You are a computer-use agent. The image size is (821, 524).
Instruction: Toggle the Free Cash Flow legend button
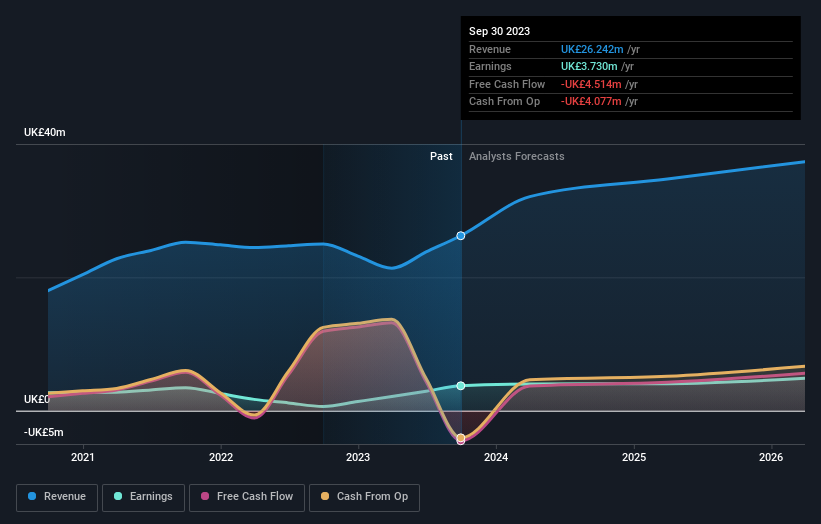247,497
